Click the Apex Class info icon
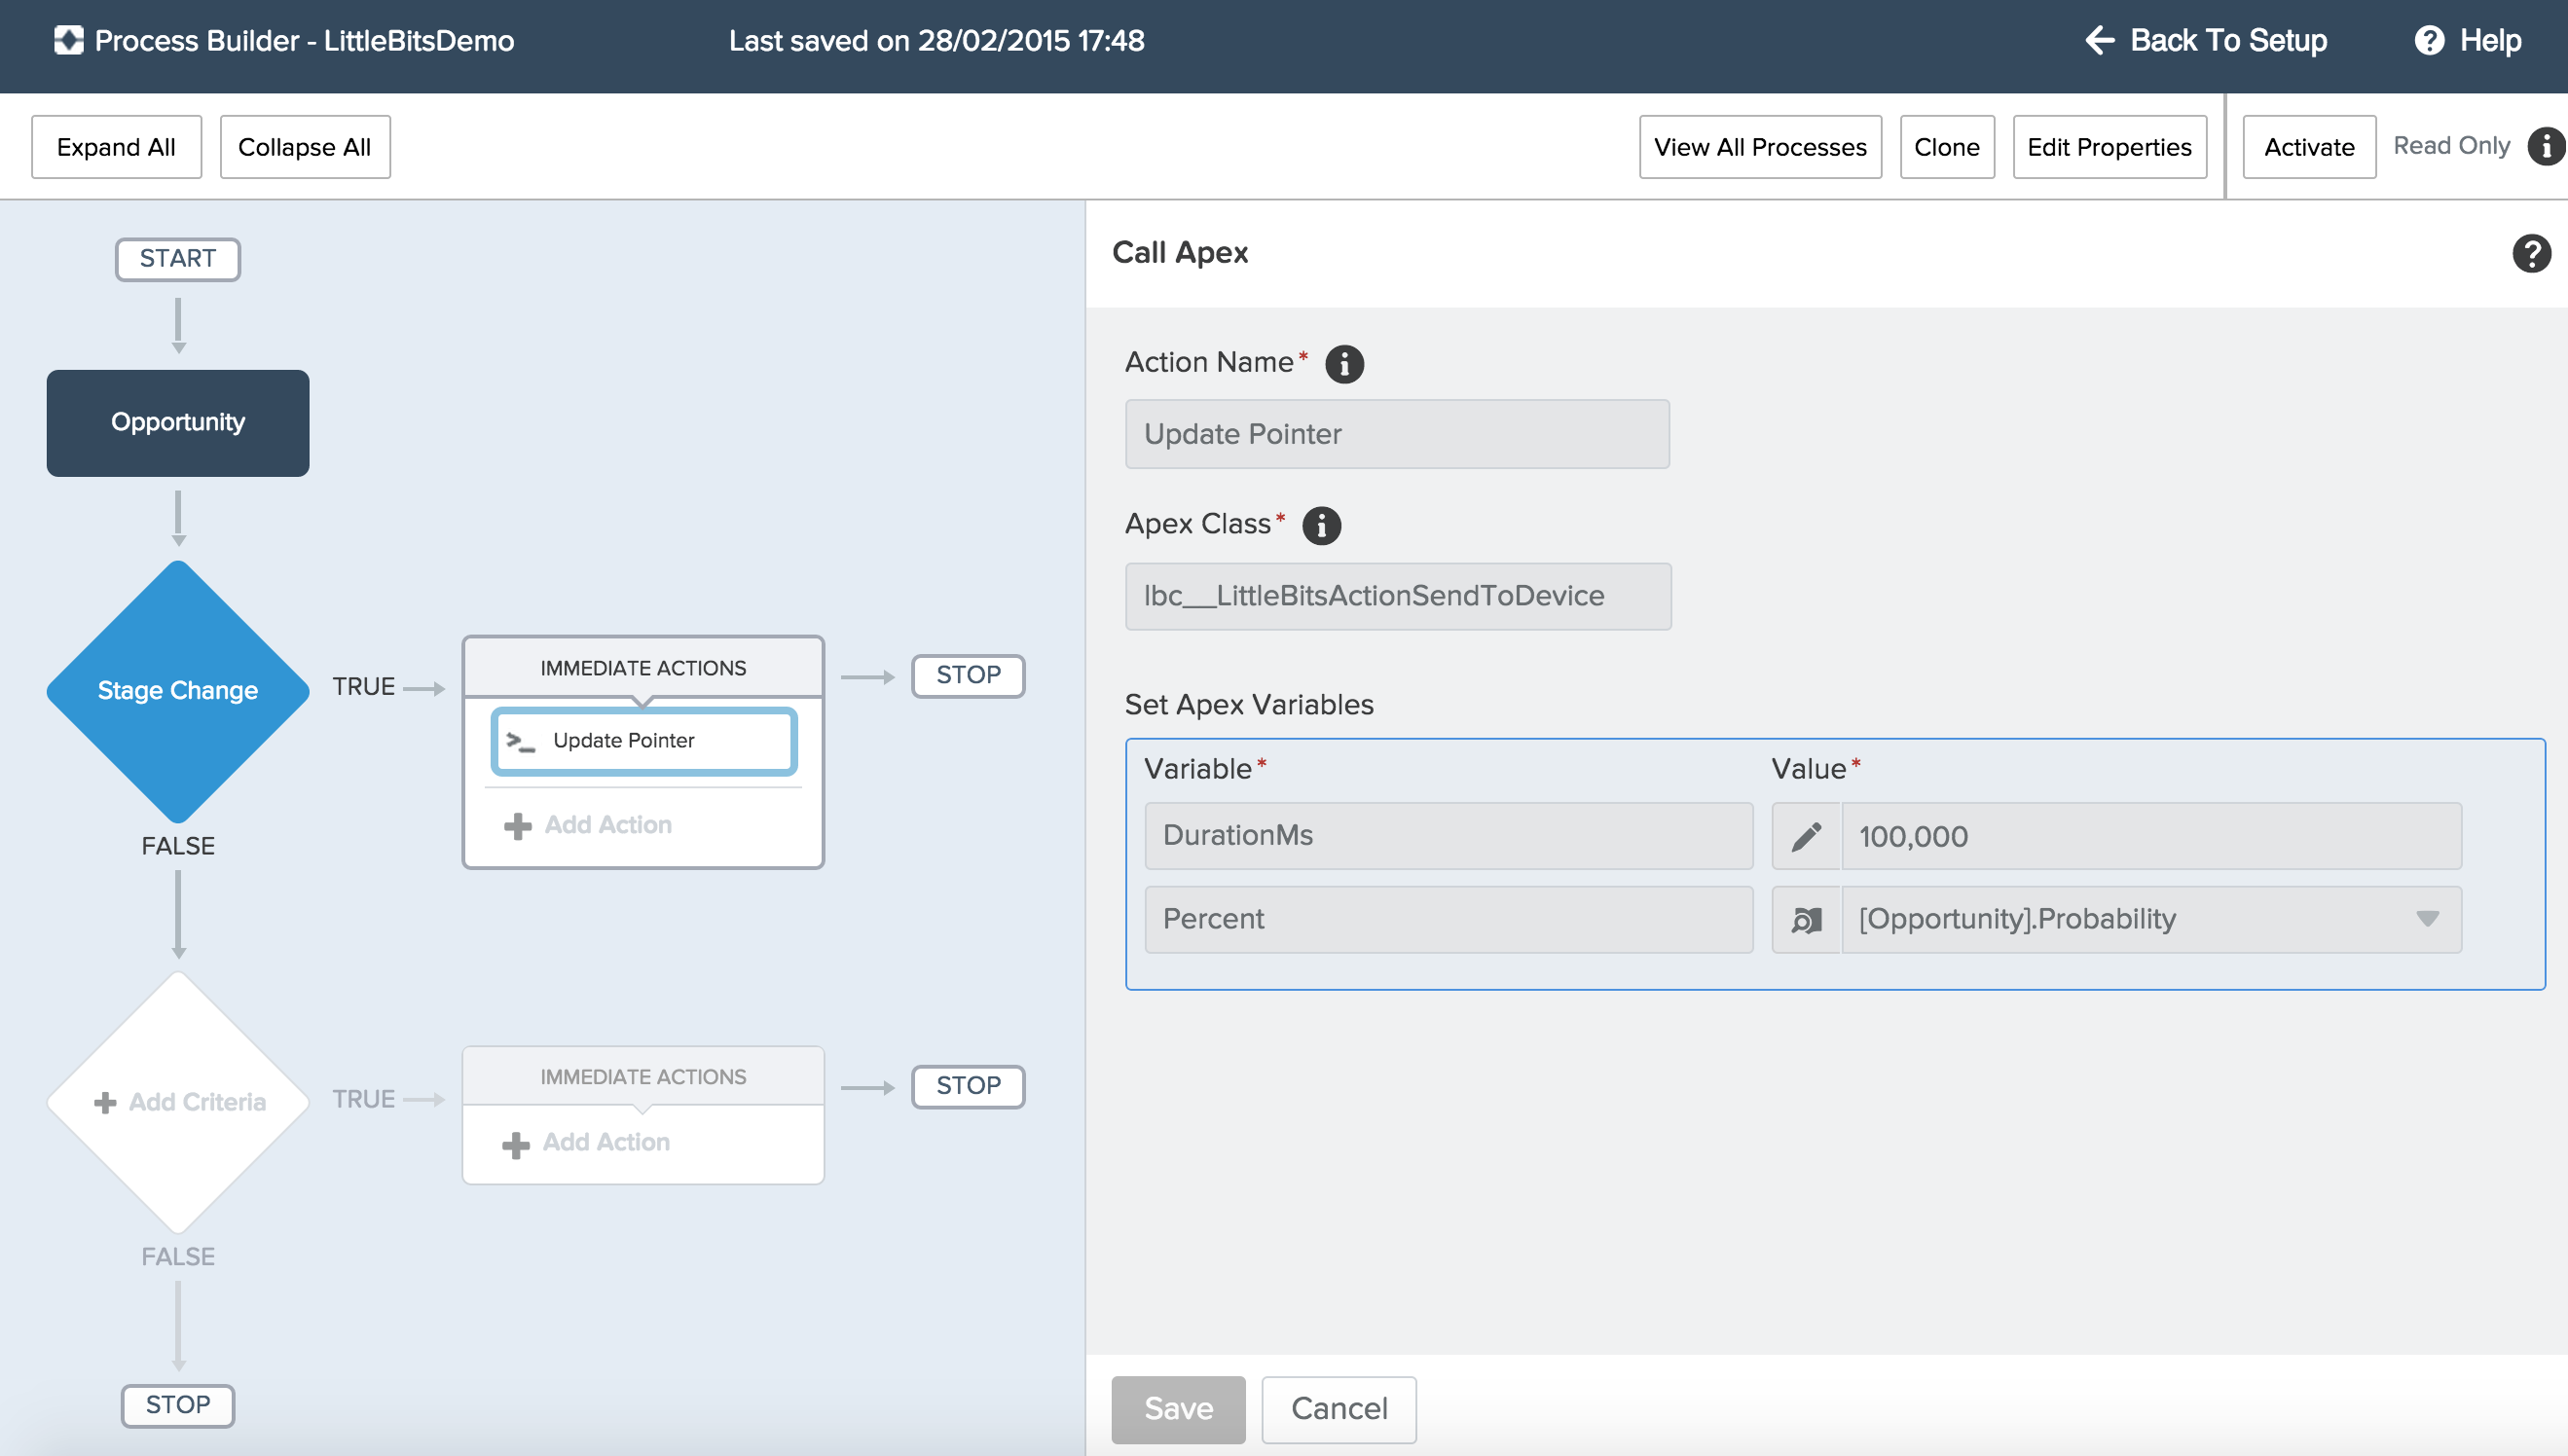This screenshot has height=1456, width=2568. point(1321,525)
